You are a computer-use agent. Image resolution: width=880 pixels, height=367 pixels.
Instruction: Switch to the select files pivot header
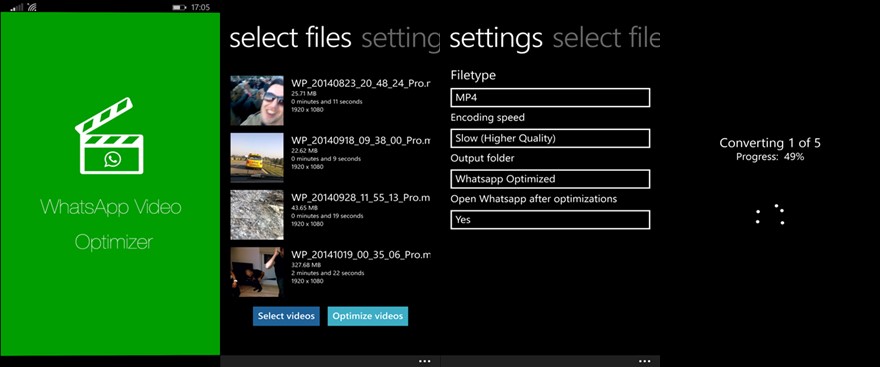[291, 38]
